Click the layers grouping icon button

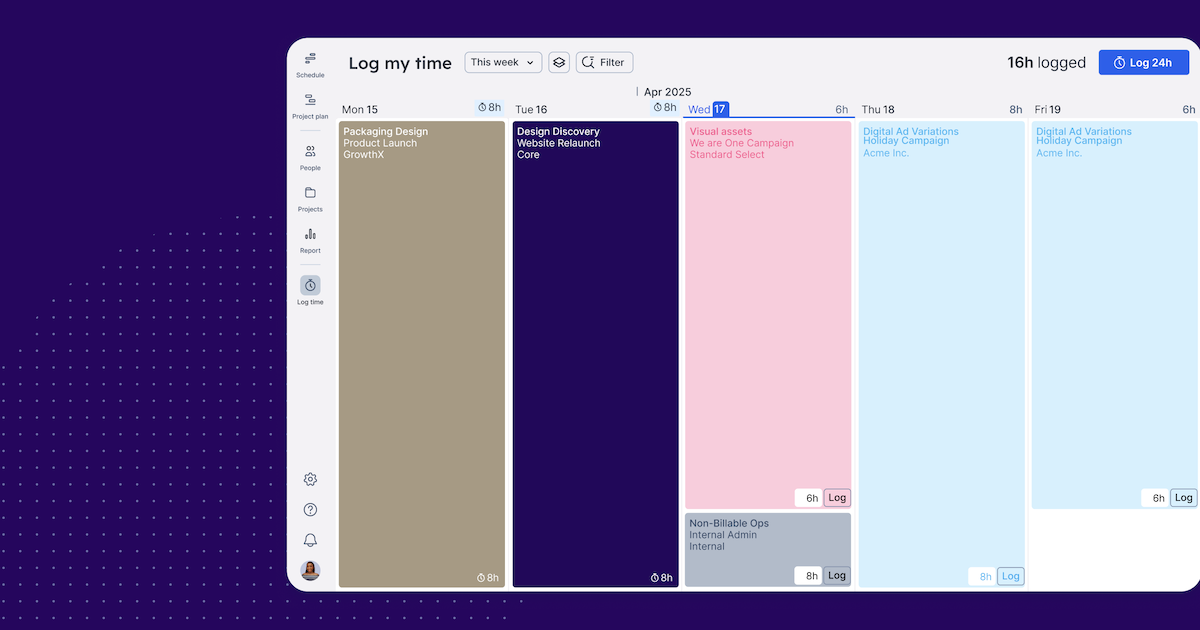coord(559,62)
